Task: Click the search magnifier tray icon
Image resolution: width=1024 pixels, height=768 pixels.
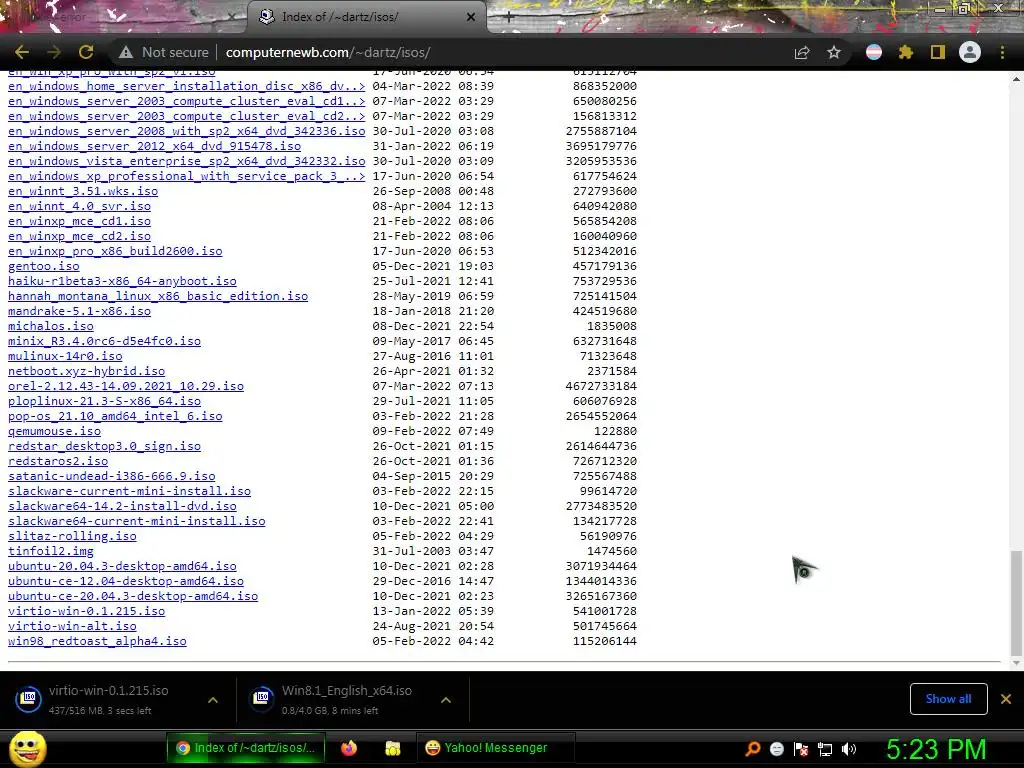Action: coord(753,748)
